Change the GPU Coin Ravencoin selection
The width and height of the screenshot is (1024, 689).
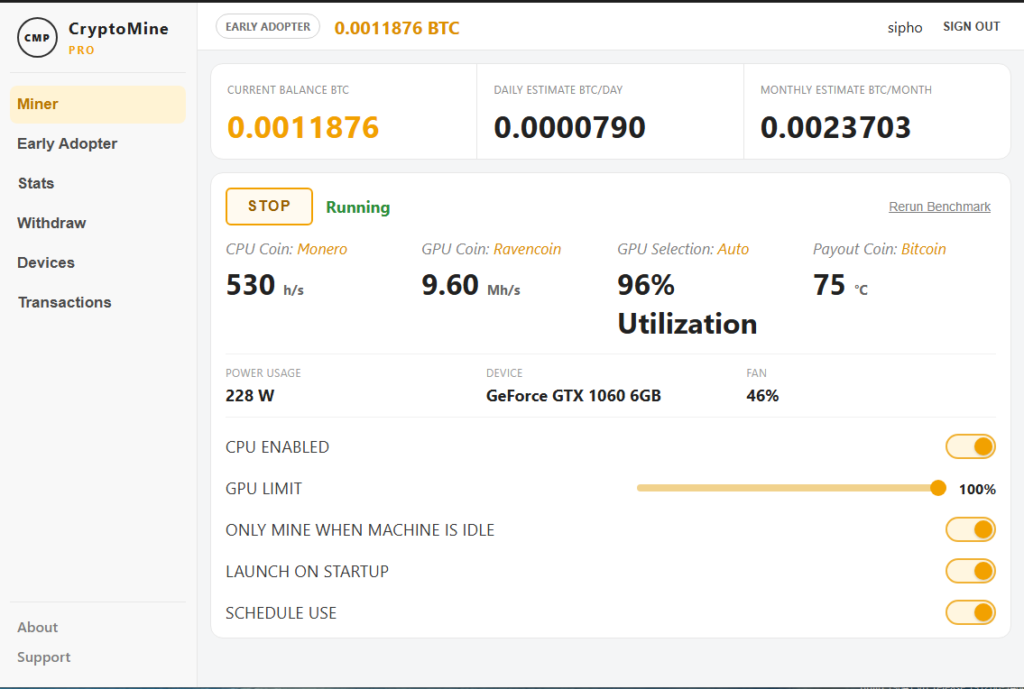527,249
